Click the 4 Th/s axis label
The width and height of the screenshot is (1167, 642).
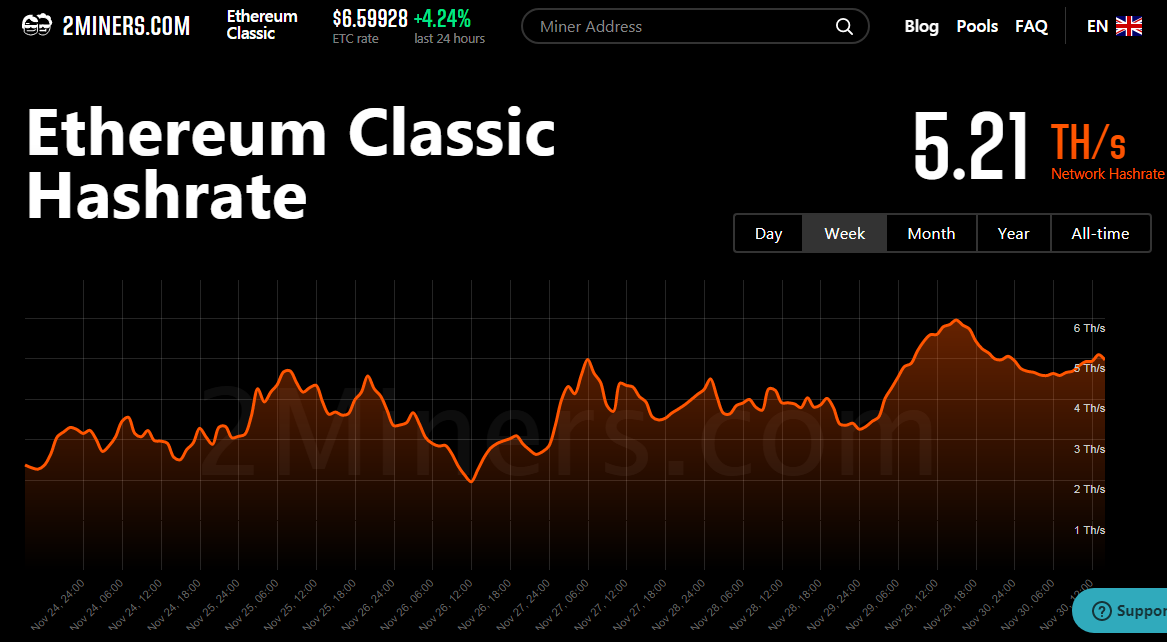[1089, 408]
